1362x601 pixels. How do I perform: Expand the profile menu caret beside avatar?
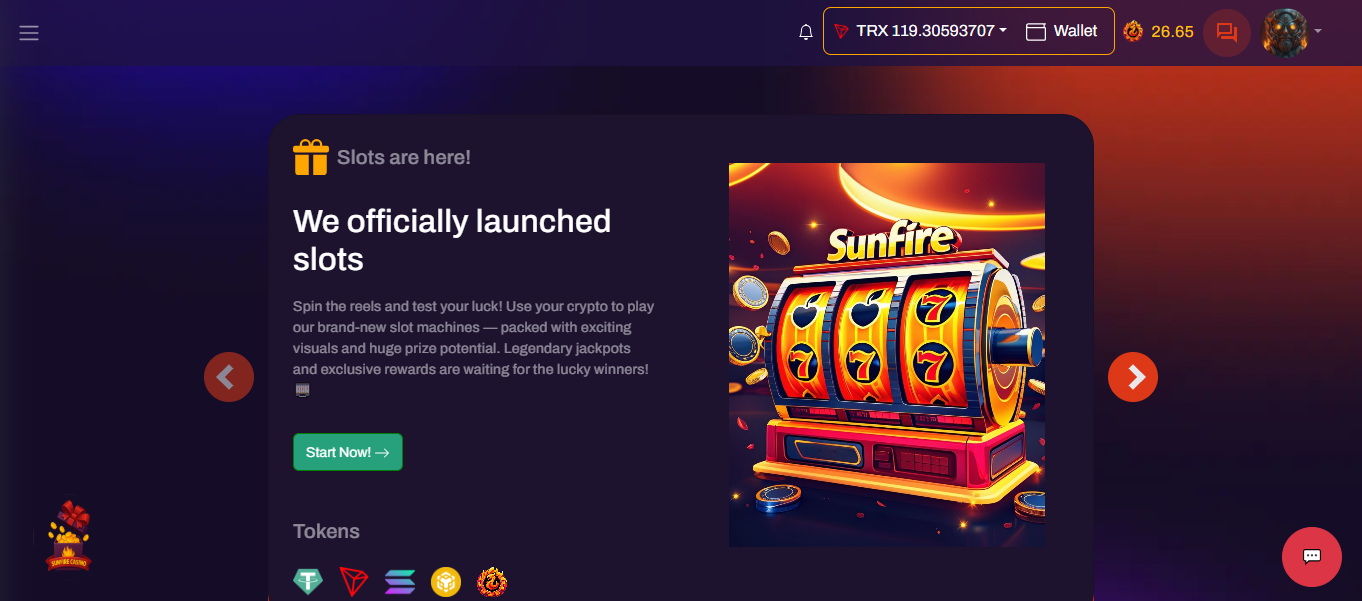pos(1318,31)
